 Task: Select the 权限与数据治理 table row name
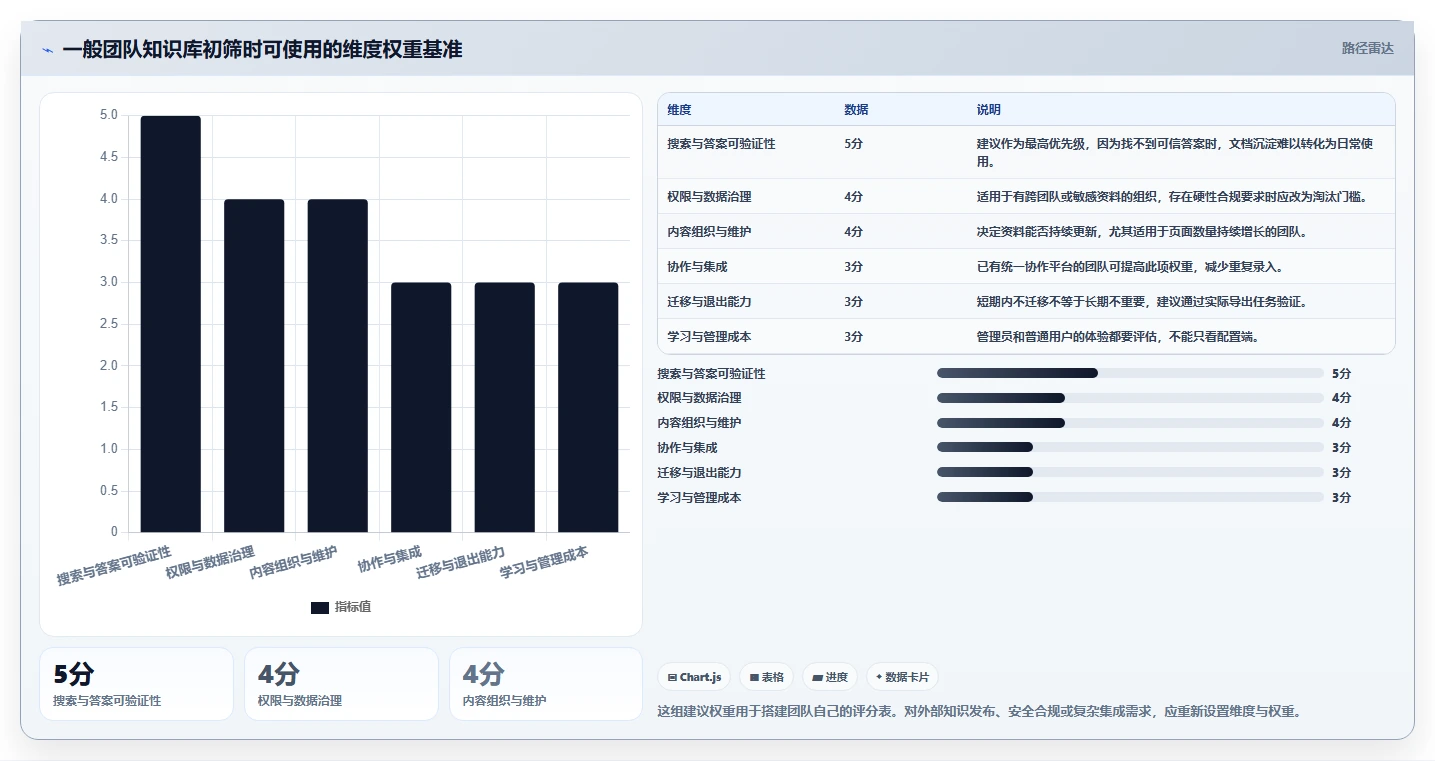(x=709, y=197)
